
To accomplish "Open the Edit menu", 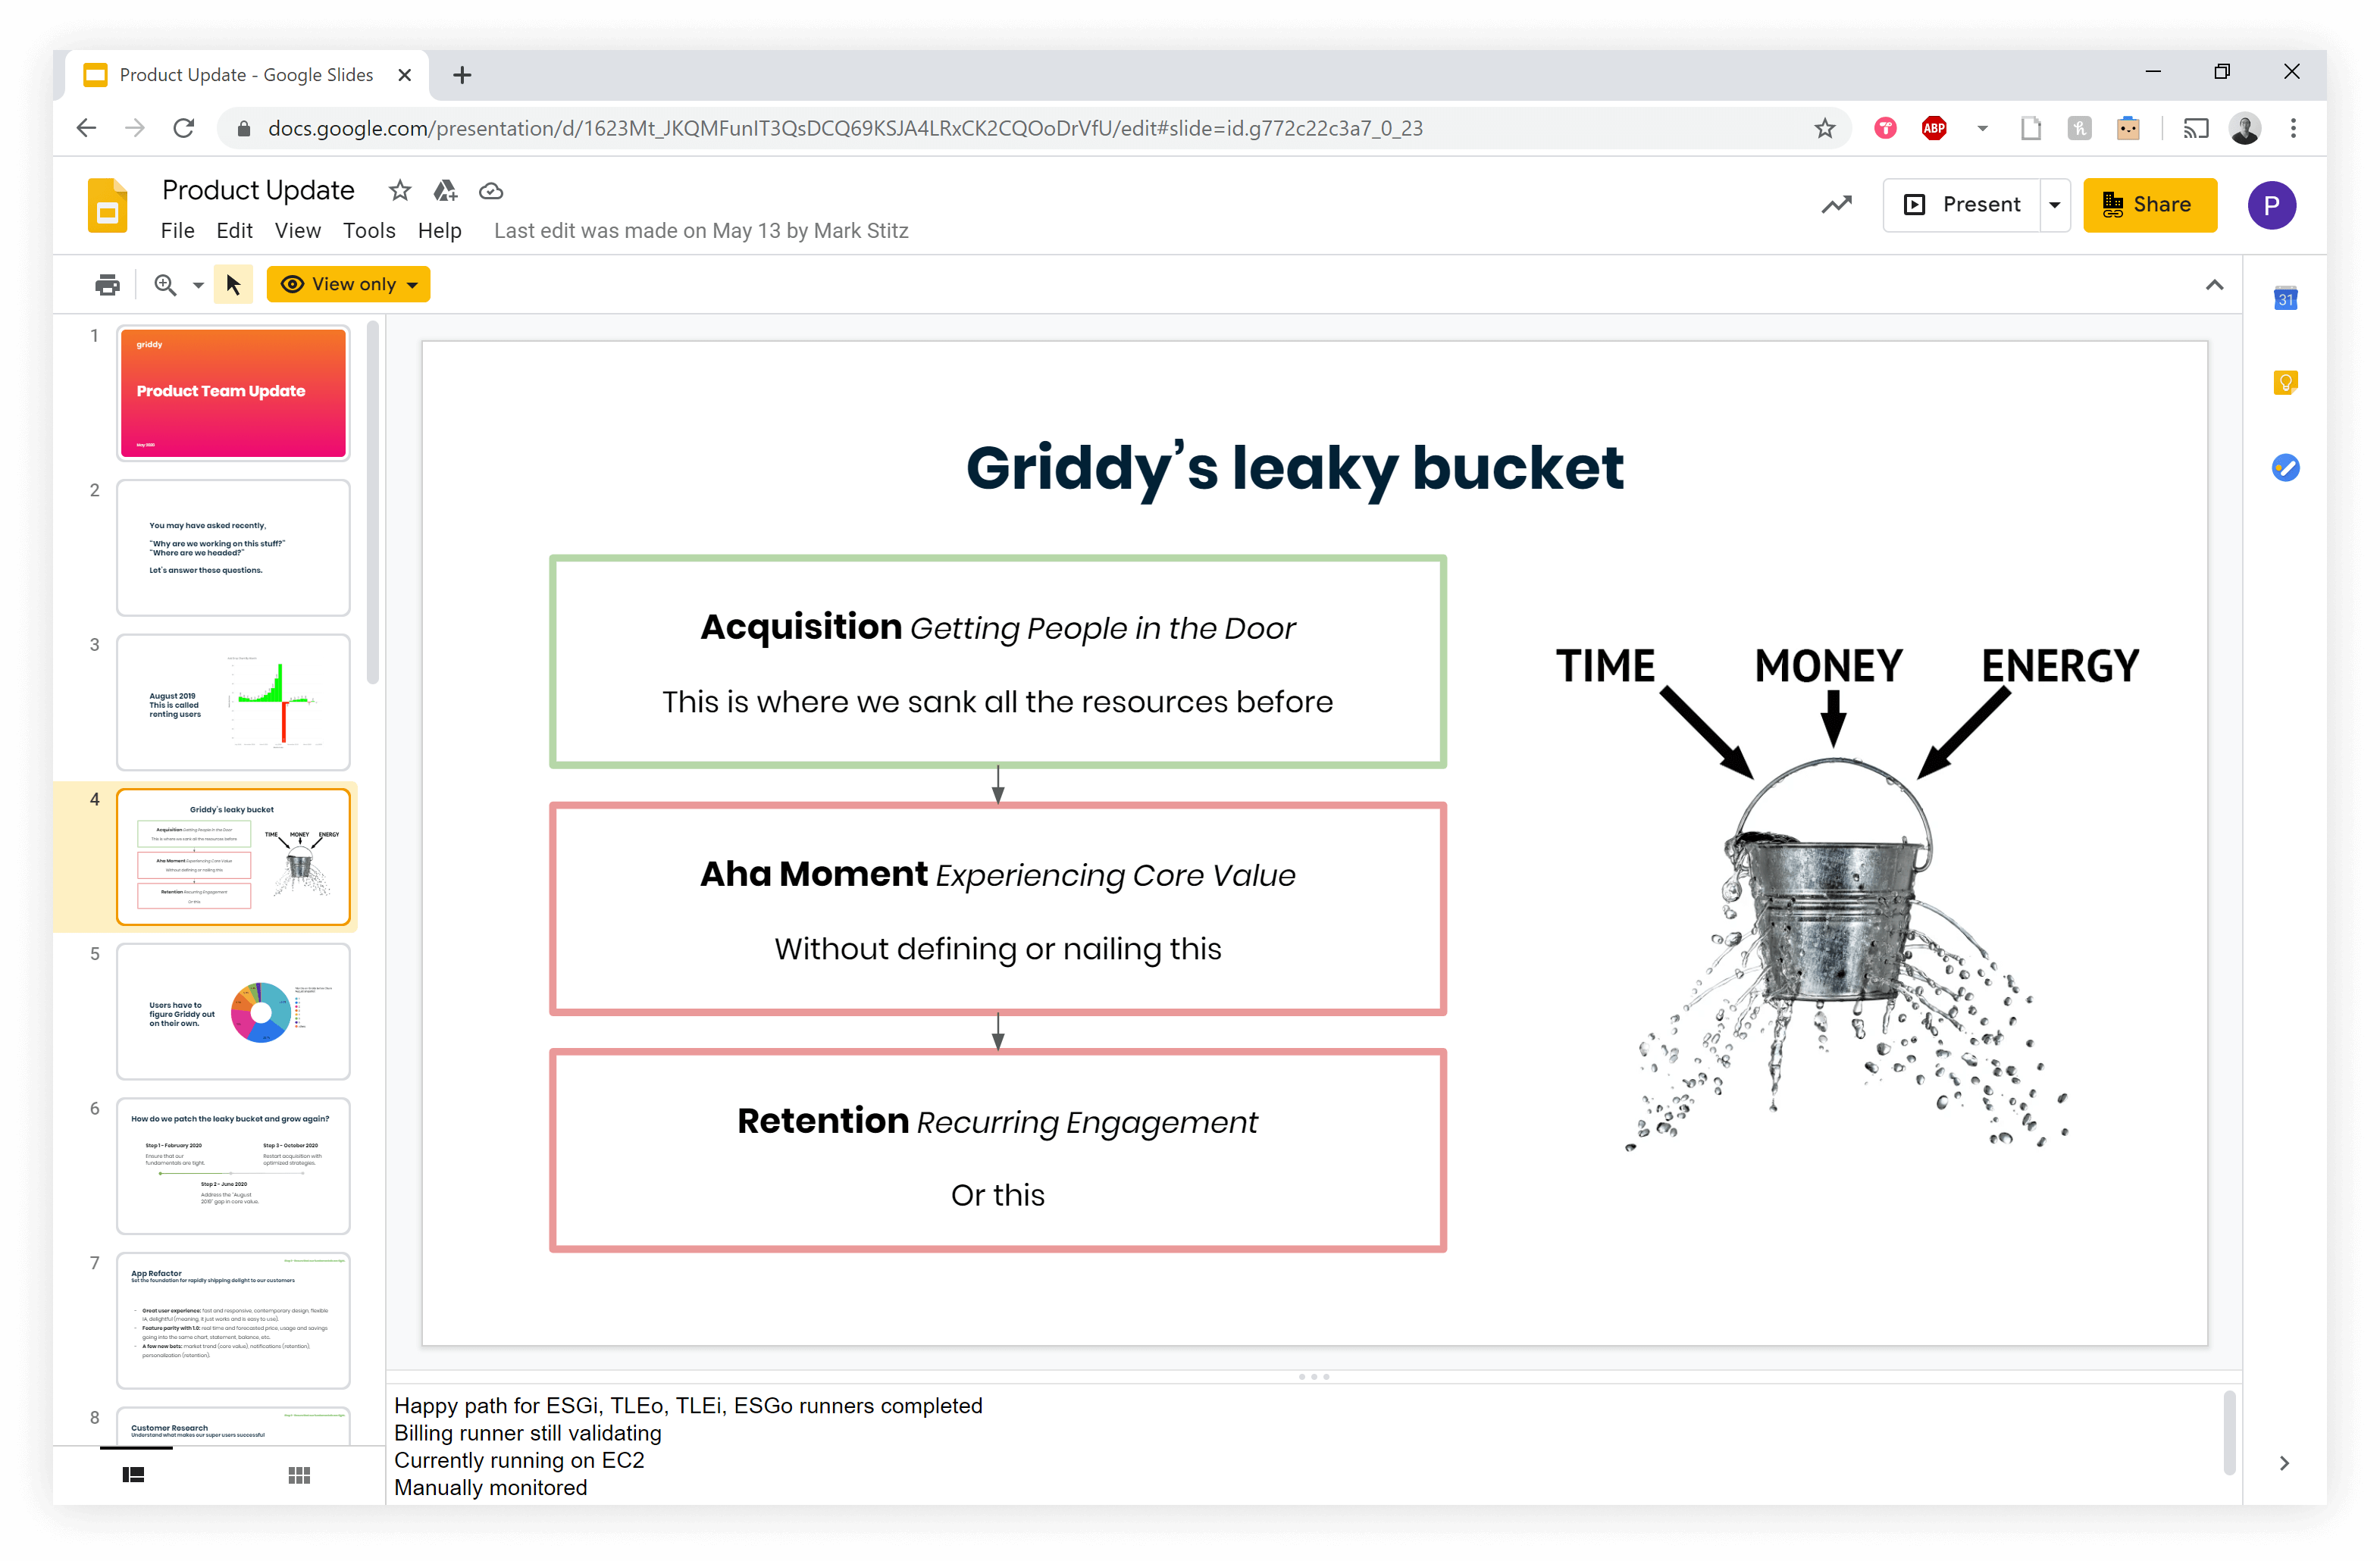I will [x=234, y=231].
